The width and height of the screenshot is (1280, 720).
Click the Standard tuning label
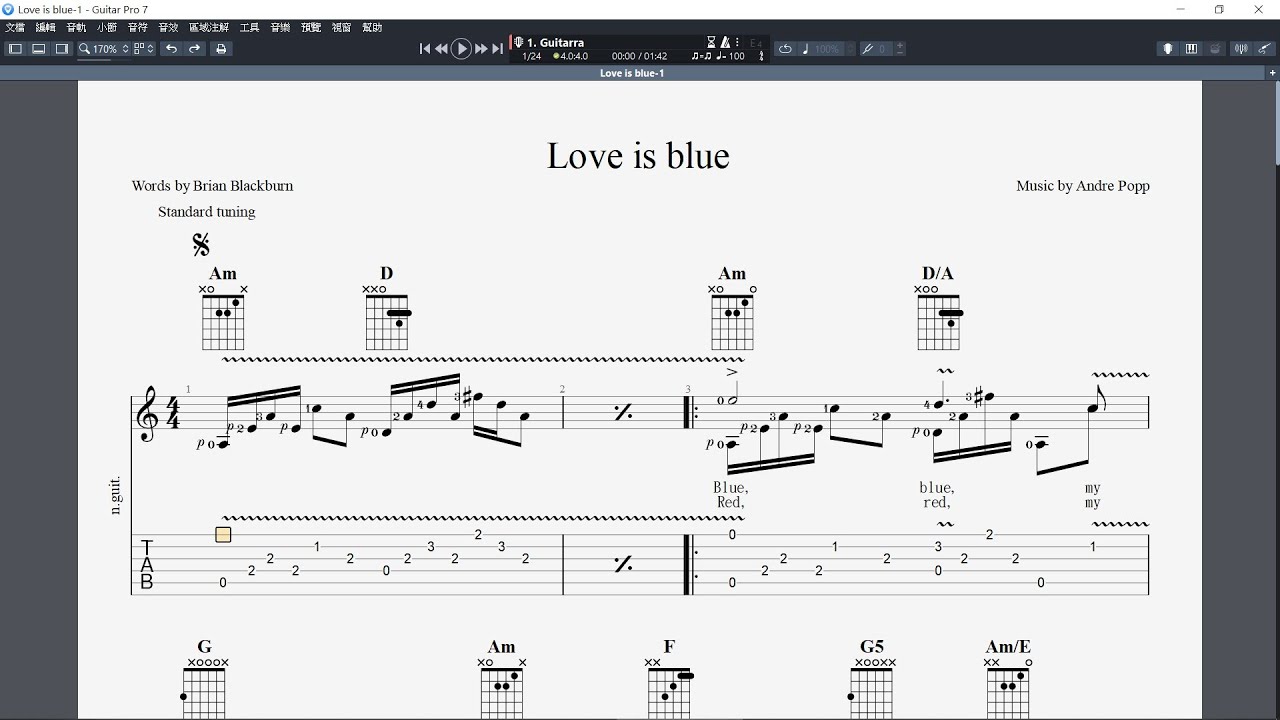206,212
